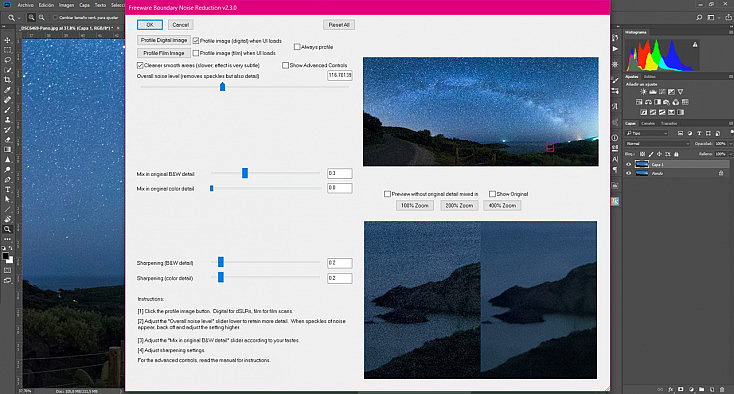Click the Overall noise level slider handle
This screenshot has height=394, width=734.
click(222, 87)
